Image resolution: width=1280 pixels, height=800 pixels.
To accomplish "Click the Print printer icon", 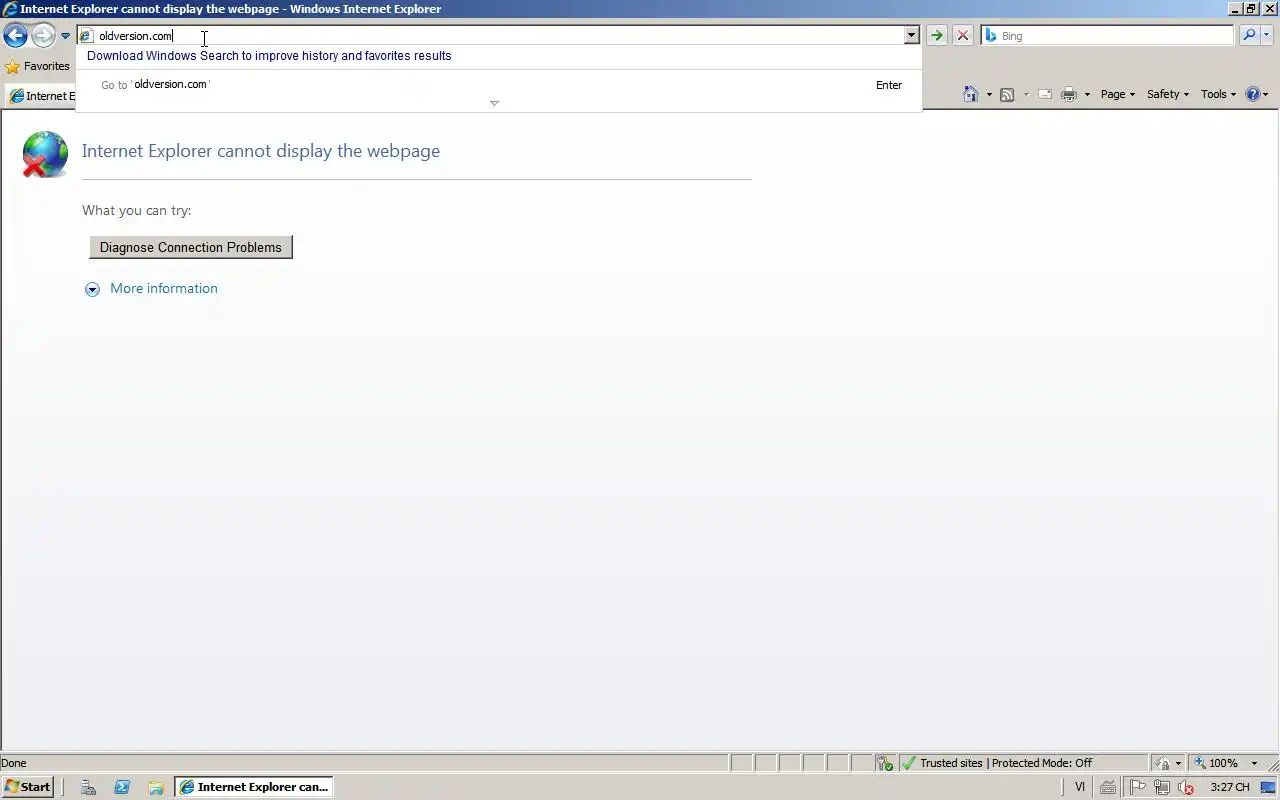I will click(x=1069, y=95).
